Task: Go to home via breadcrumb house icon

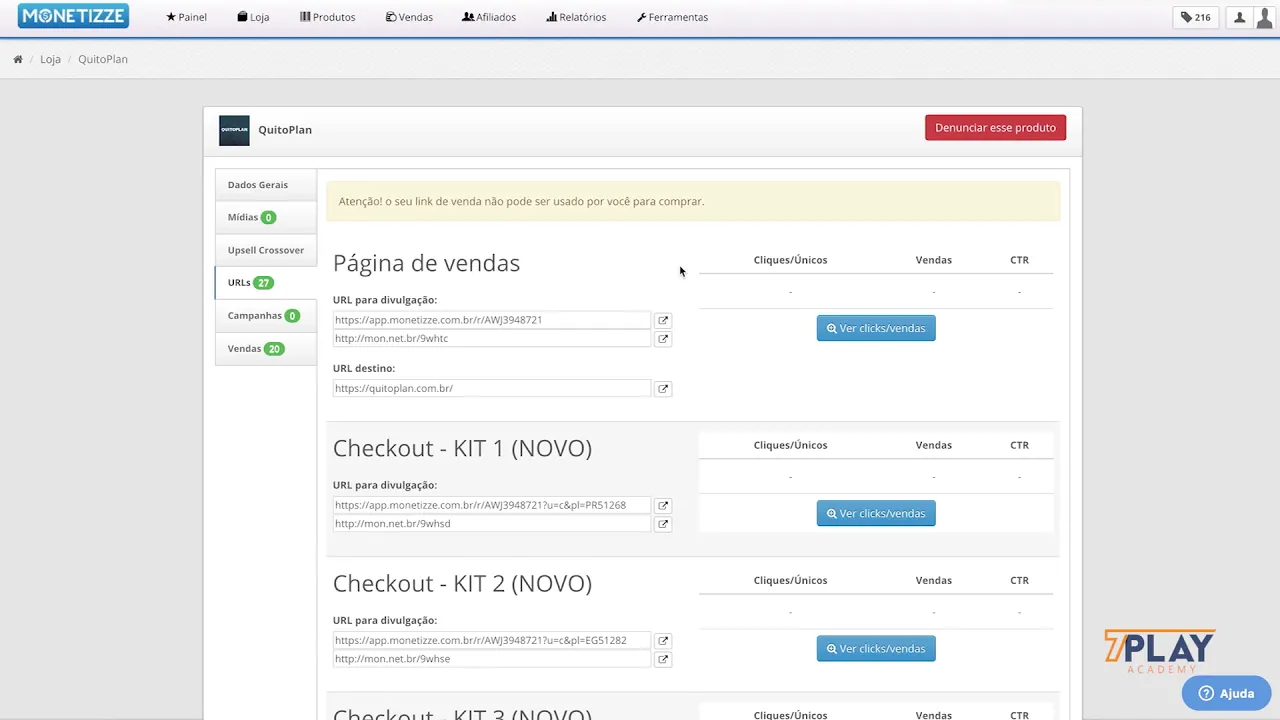Action: (18, 59)
